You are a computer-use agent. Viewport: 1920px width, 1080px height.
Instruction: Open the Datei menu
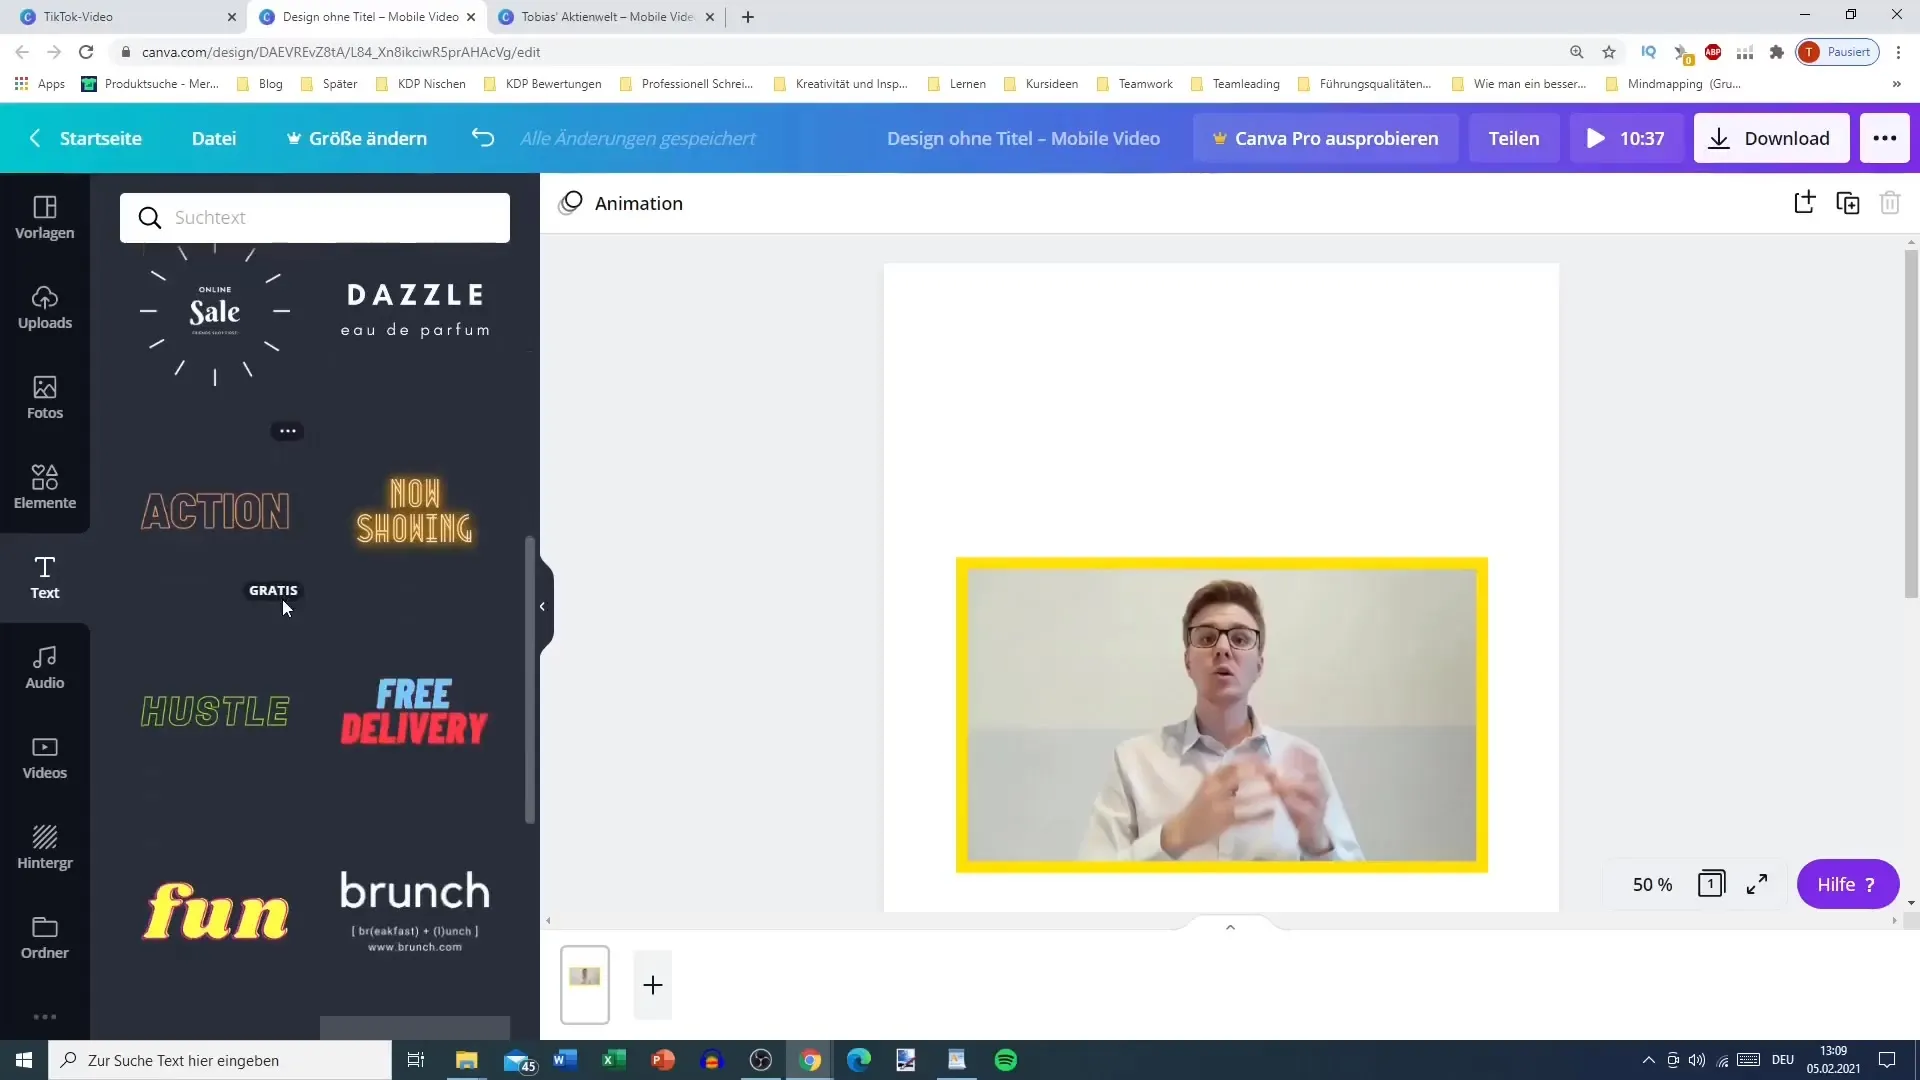(214, 138)
